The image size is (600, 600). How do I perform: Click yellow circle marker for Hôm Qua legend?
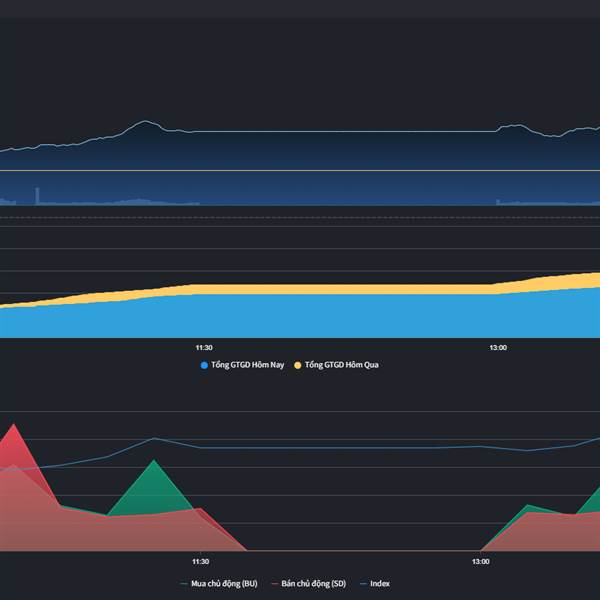click(298, 365)
